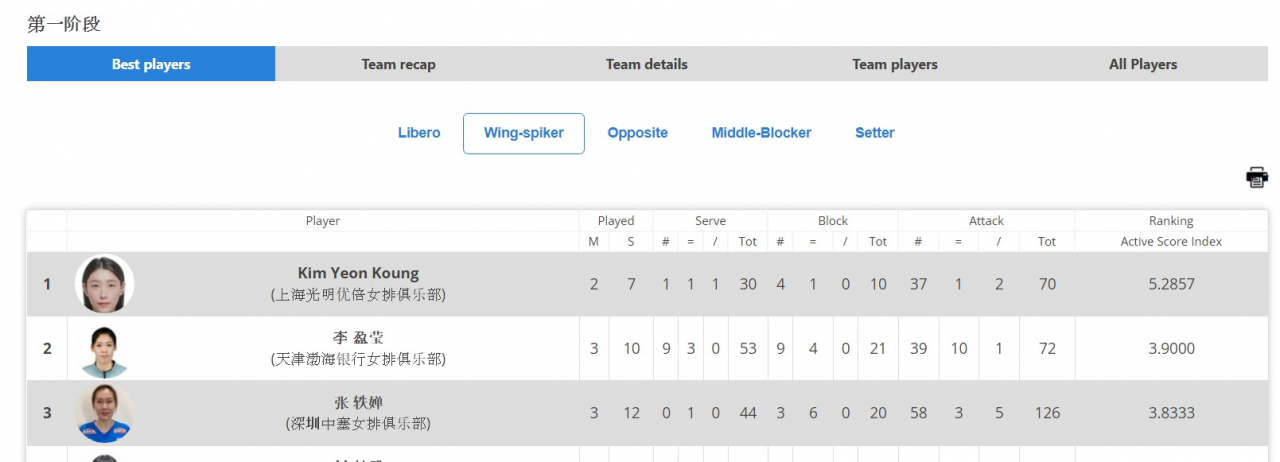The height and width of the screenshot is (462, 1280).
Task: Open Kim Yeon Koung player name link
Action: click(358, 273)
